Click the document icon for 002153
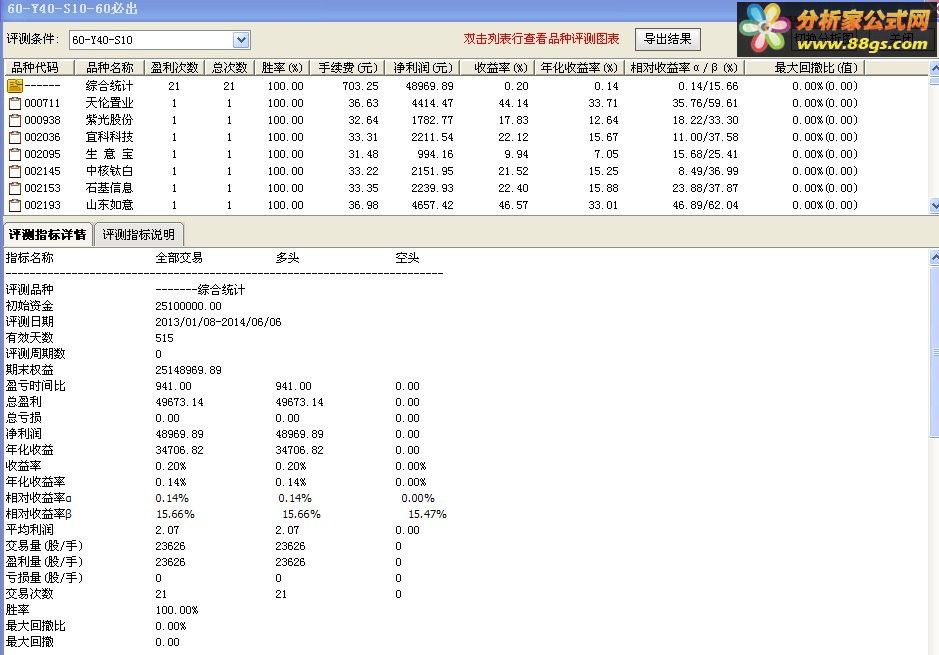Viewport: 939px width, 655px height. (15, 189)
